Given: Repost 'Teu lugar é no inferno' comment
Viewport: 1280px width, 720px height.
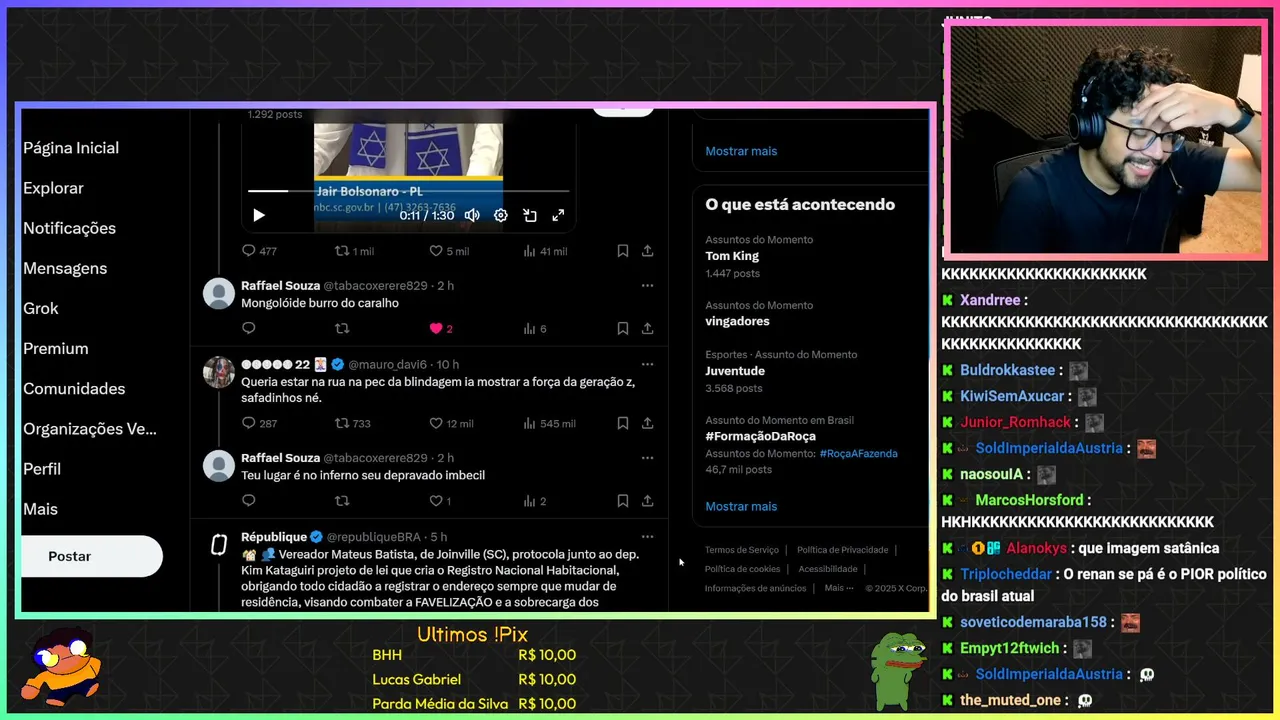Looking at the screenshot, I should pos(342,501).
